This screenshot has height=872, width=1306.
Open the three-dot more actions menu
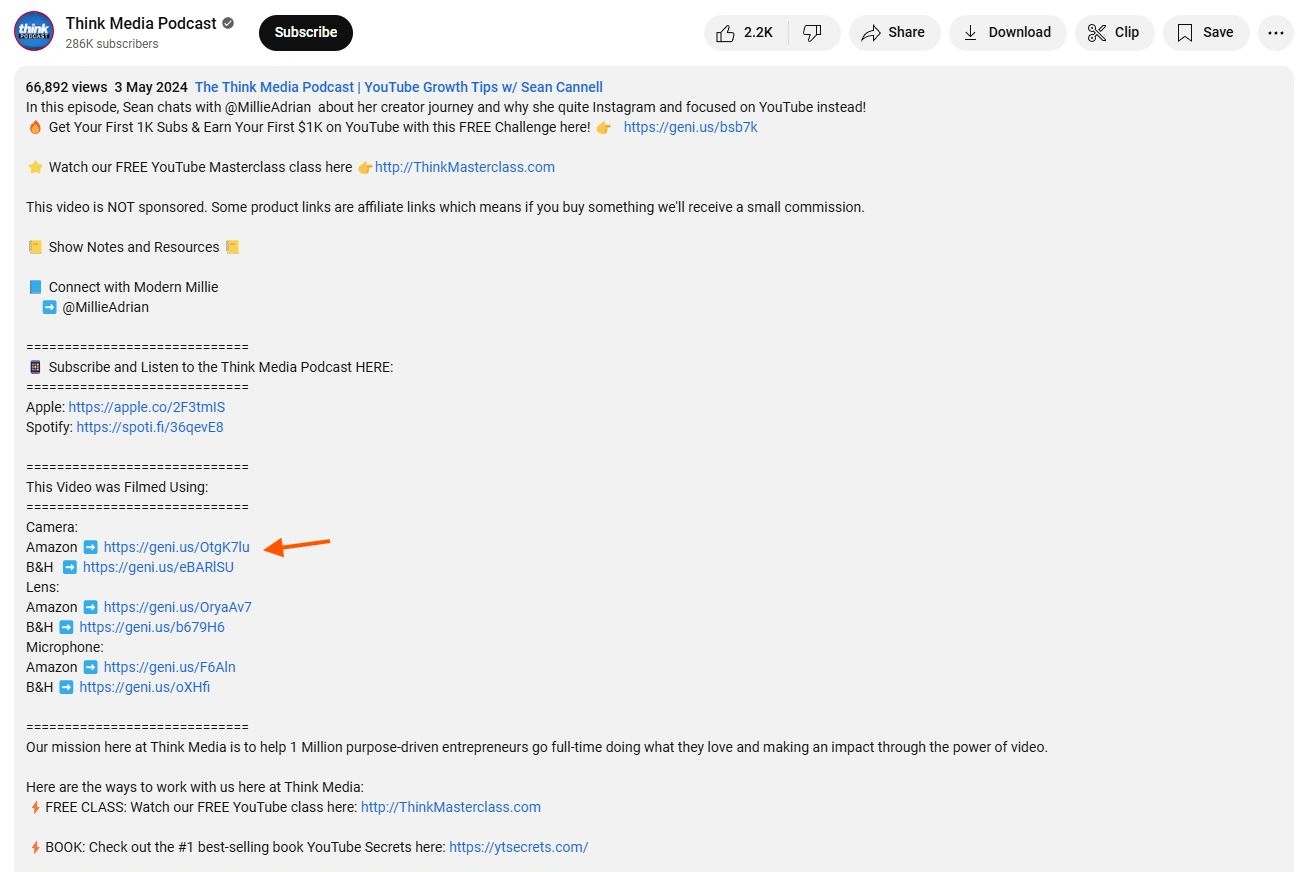[1275, 32]
